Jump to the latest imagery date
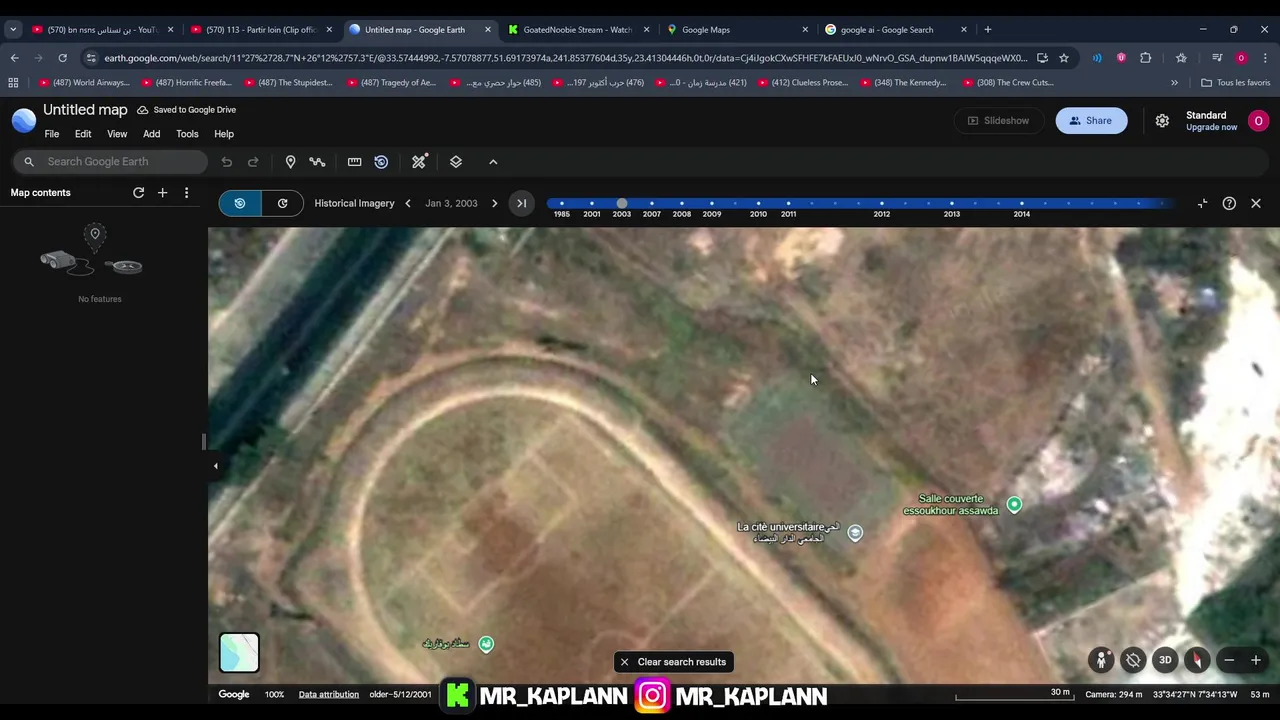 pyautogui.click(x=521, y=204)
